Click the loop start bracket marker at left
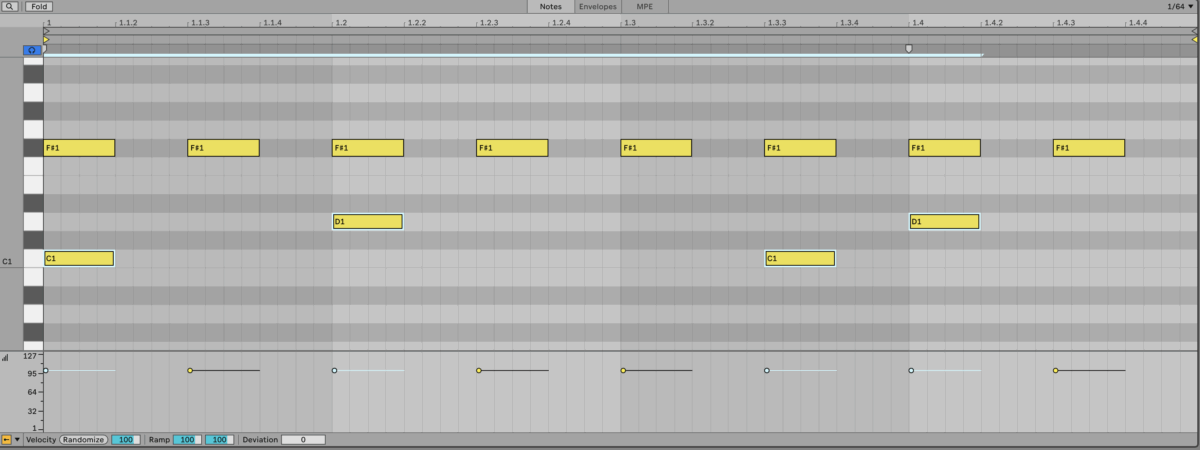The height and width of the screenshot is (450, 1200). pos(46,31)
